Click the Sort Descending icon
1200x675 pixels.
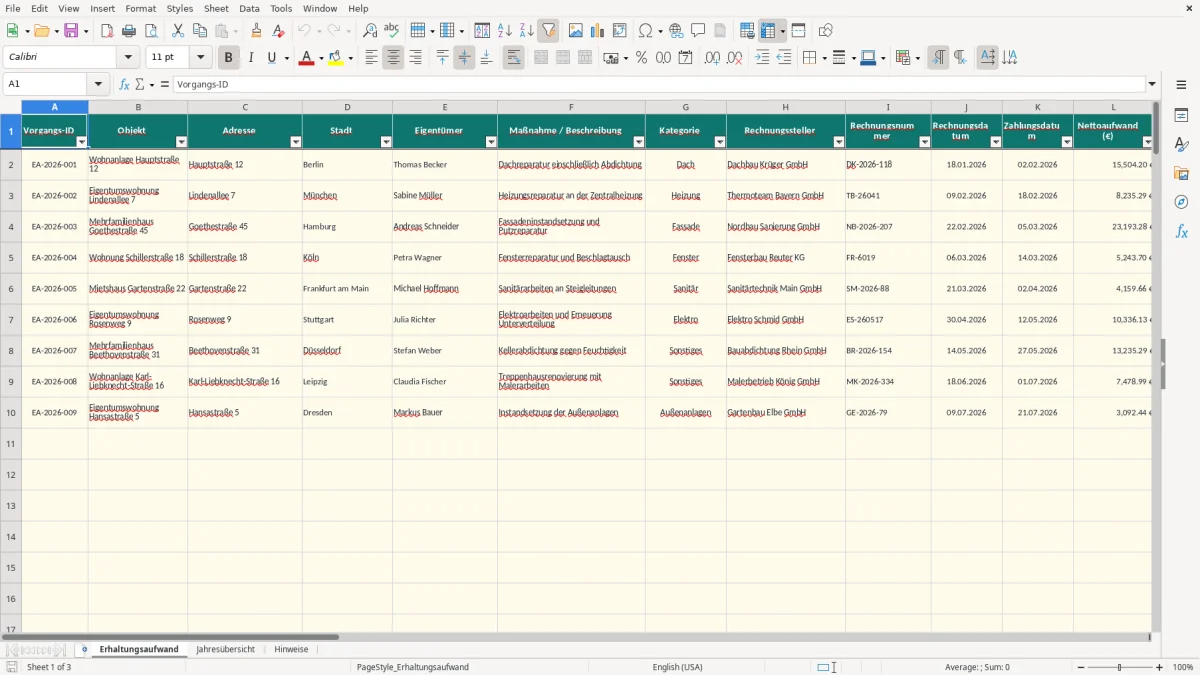526,31
